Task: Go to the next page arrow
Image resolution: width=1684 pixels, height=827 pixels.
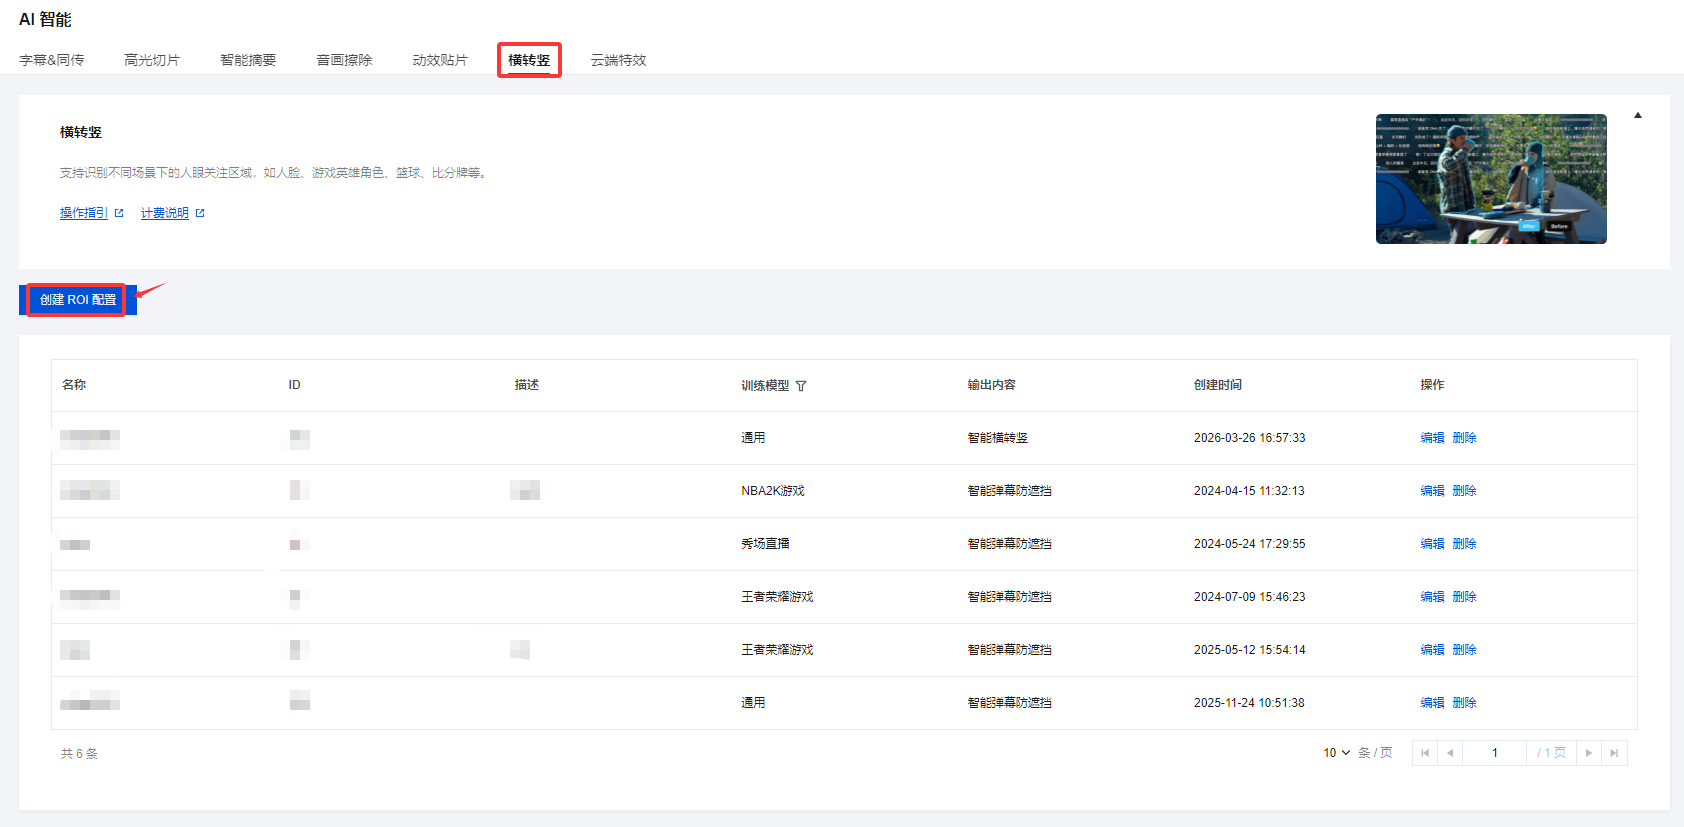Action: (x=1589, y=753)
